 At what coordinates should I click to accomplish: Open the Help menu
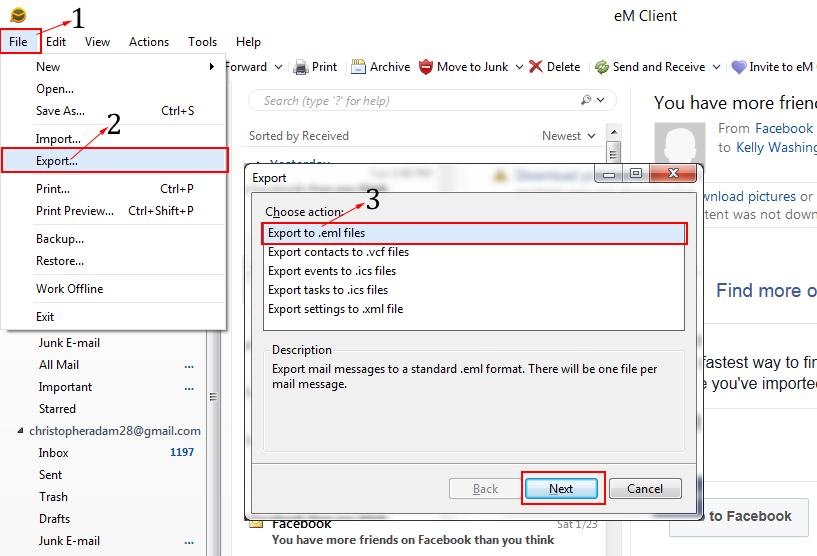tap(248, 42)
